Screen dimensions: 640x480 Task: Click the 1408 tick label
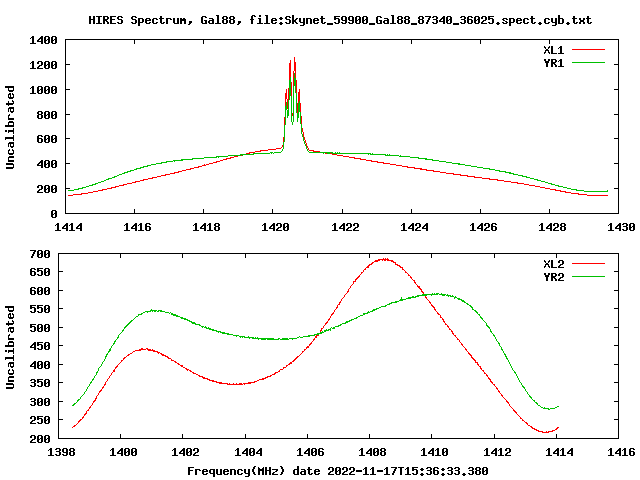coord(372,452)
